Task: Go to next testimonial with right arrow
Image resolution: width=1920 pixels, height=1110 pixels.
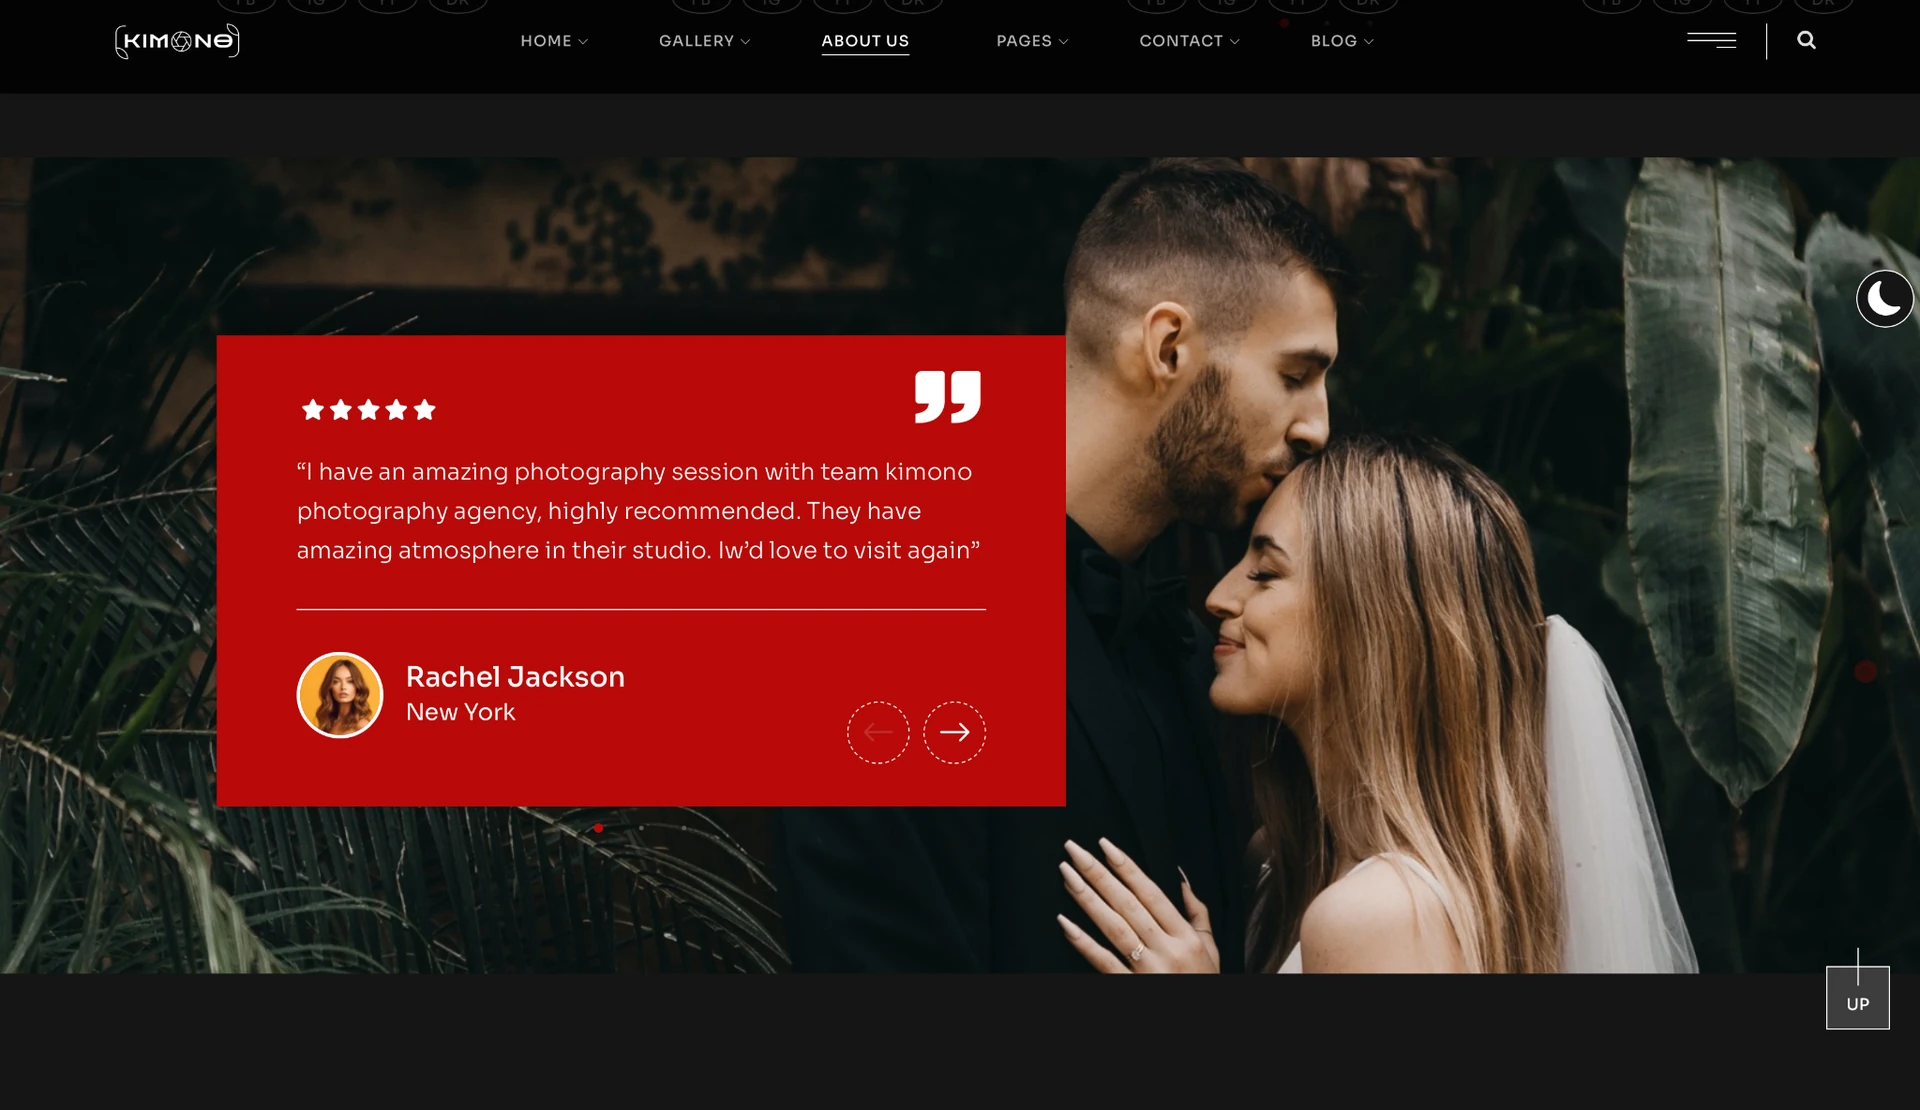Action: tap(954, 732)
